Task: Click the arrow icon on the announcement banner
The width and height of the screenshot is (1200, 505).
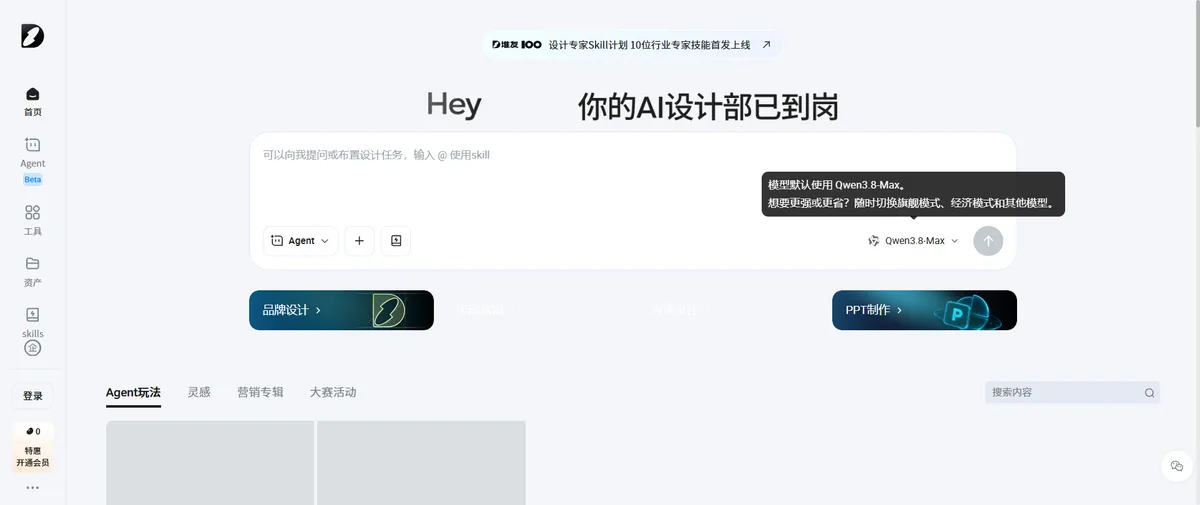Action: [x=766, y=45]
